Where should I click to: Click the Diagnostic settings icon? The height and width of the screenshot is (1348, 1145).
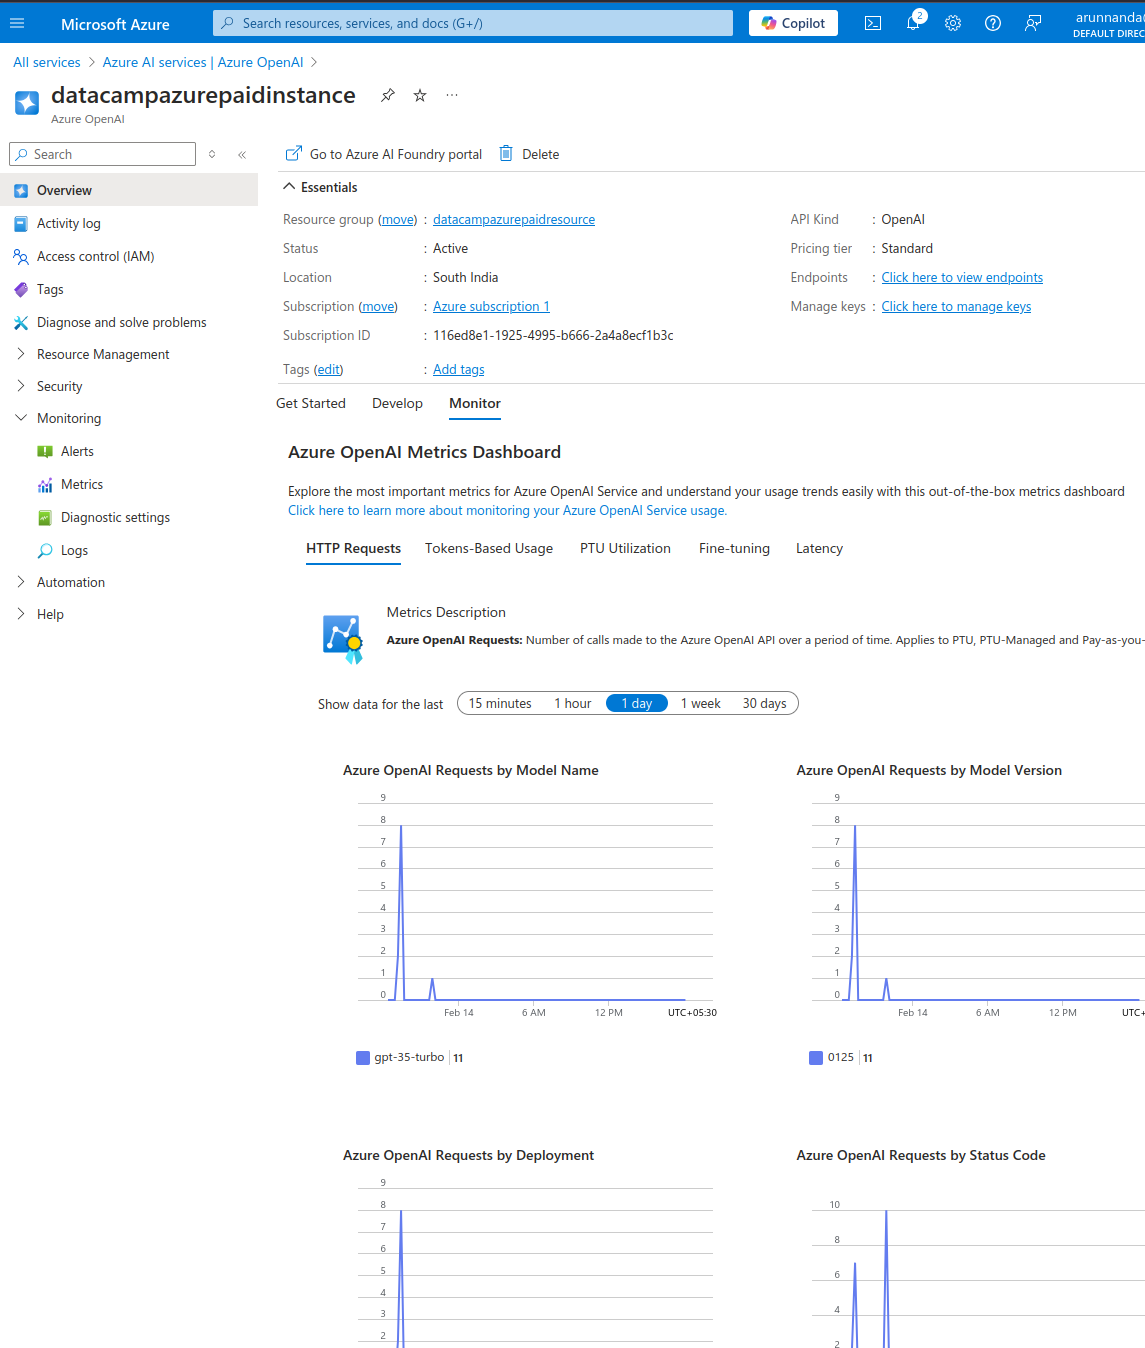(45, 517)
